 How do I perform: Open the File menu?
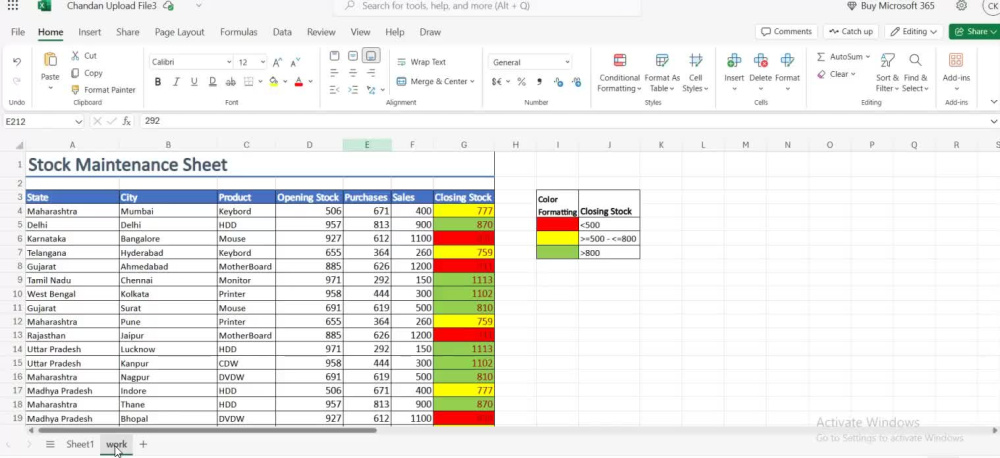click(x=18, y=32)
